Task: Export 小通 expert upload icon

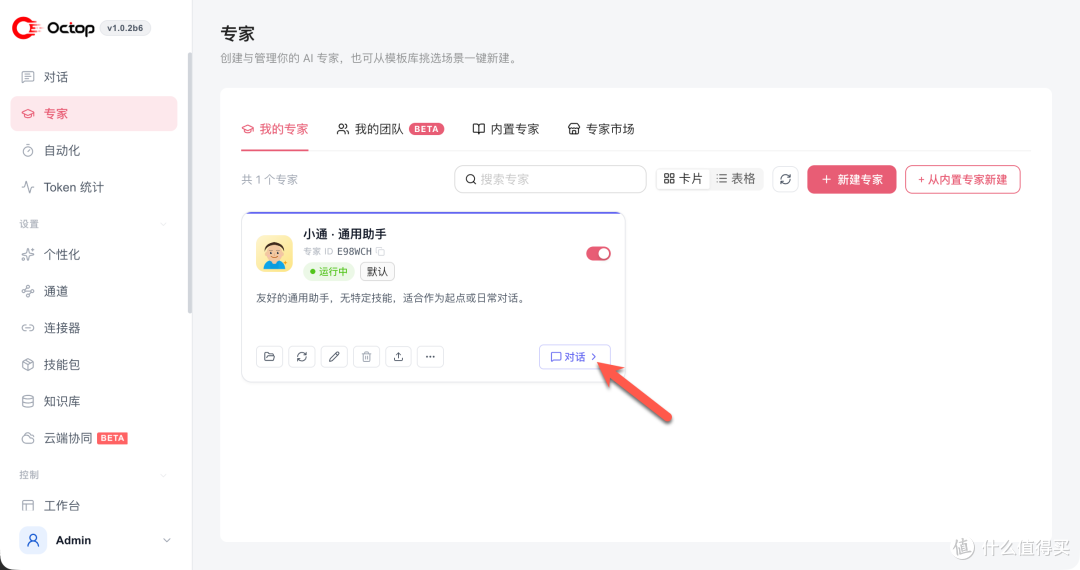Action: coord(398,357)
